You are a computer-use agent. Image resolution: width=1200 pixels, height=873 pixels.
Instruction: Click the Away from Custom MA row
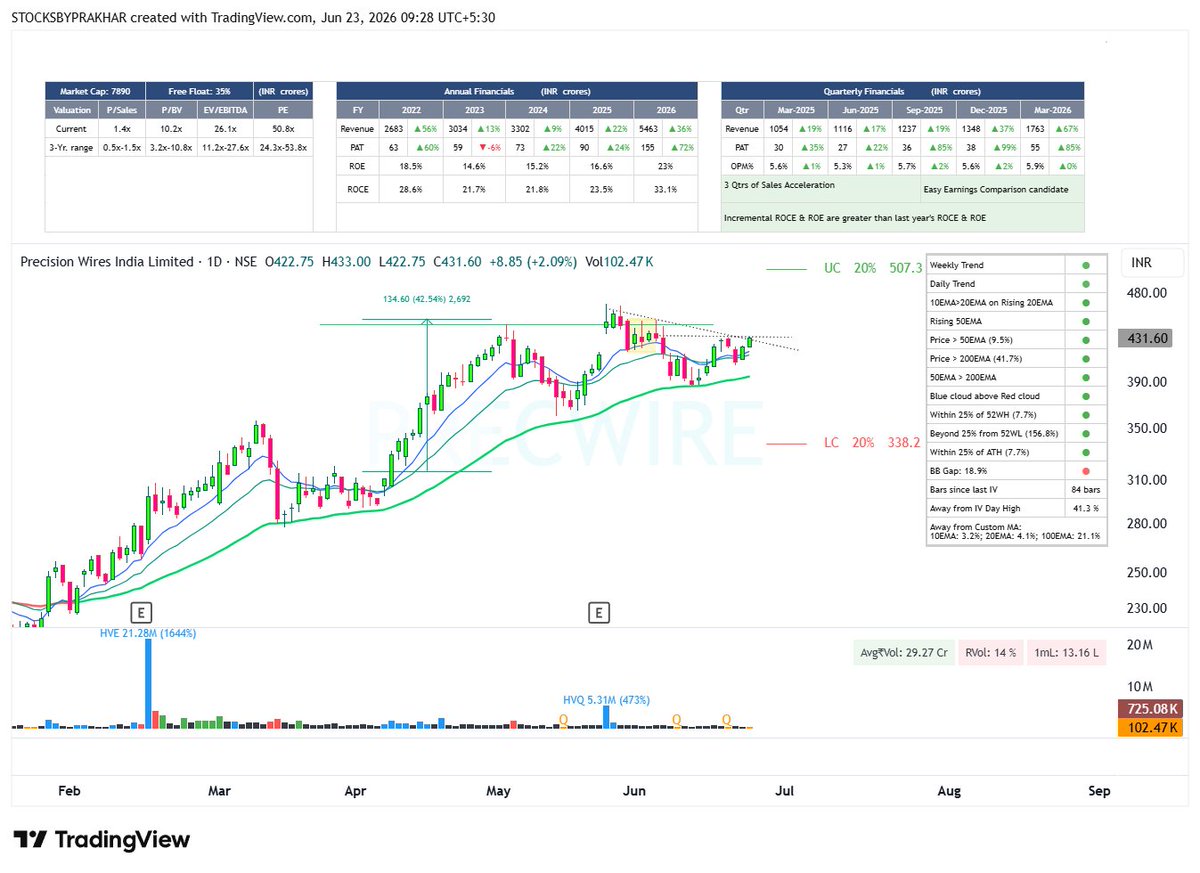[1016, 531]
